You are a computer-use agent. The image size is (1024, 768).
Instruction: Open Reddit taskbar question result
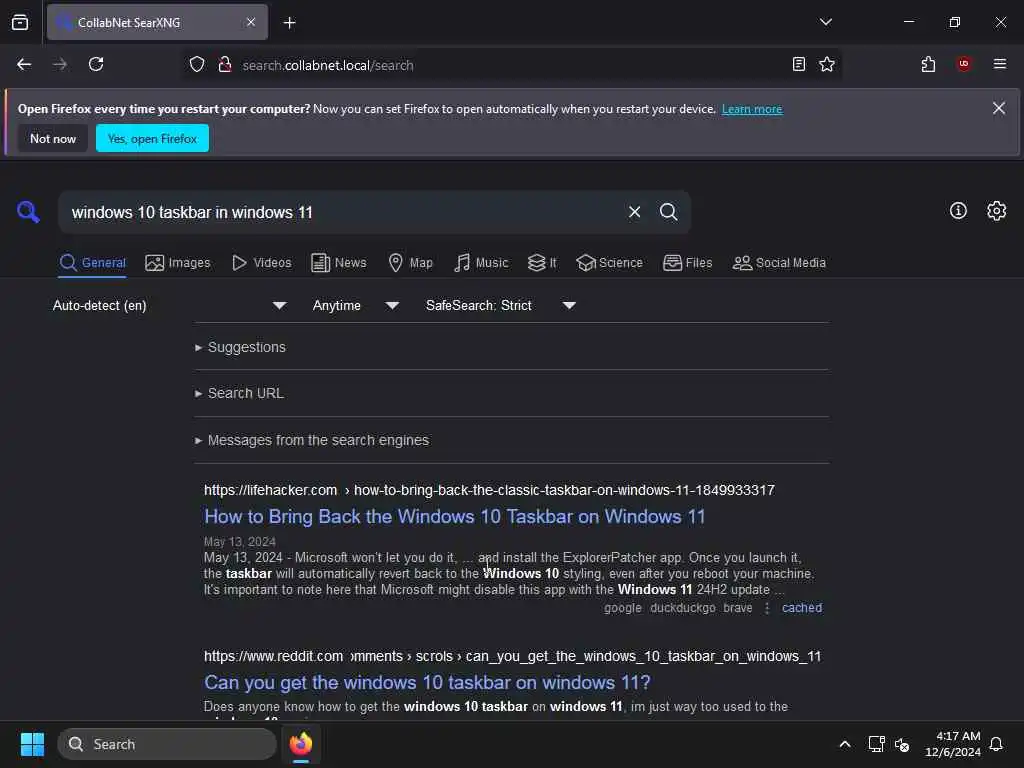click(x=427, y=682)
